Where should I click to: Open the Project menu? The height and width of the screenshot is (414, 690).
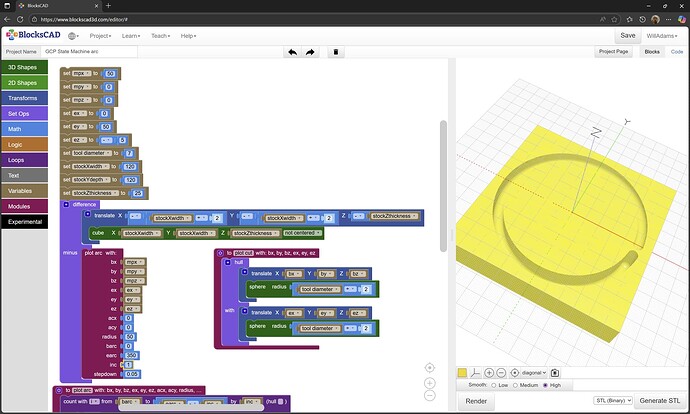[x=100, y=36]
